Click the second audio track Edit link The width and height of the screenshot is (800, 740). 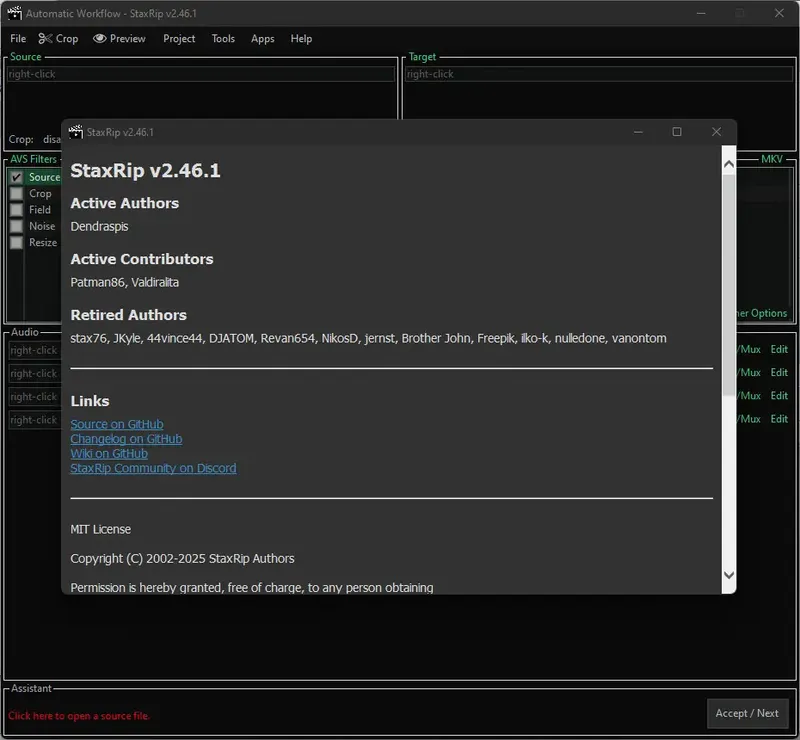point(779,373)
